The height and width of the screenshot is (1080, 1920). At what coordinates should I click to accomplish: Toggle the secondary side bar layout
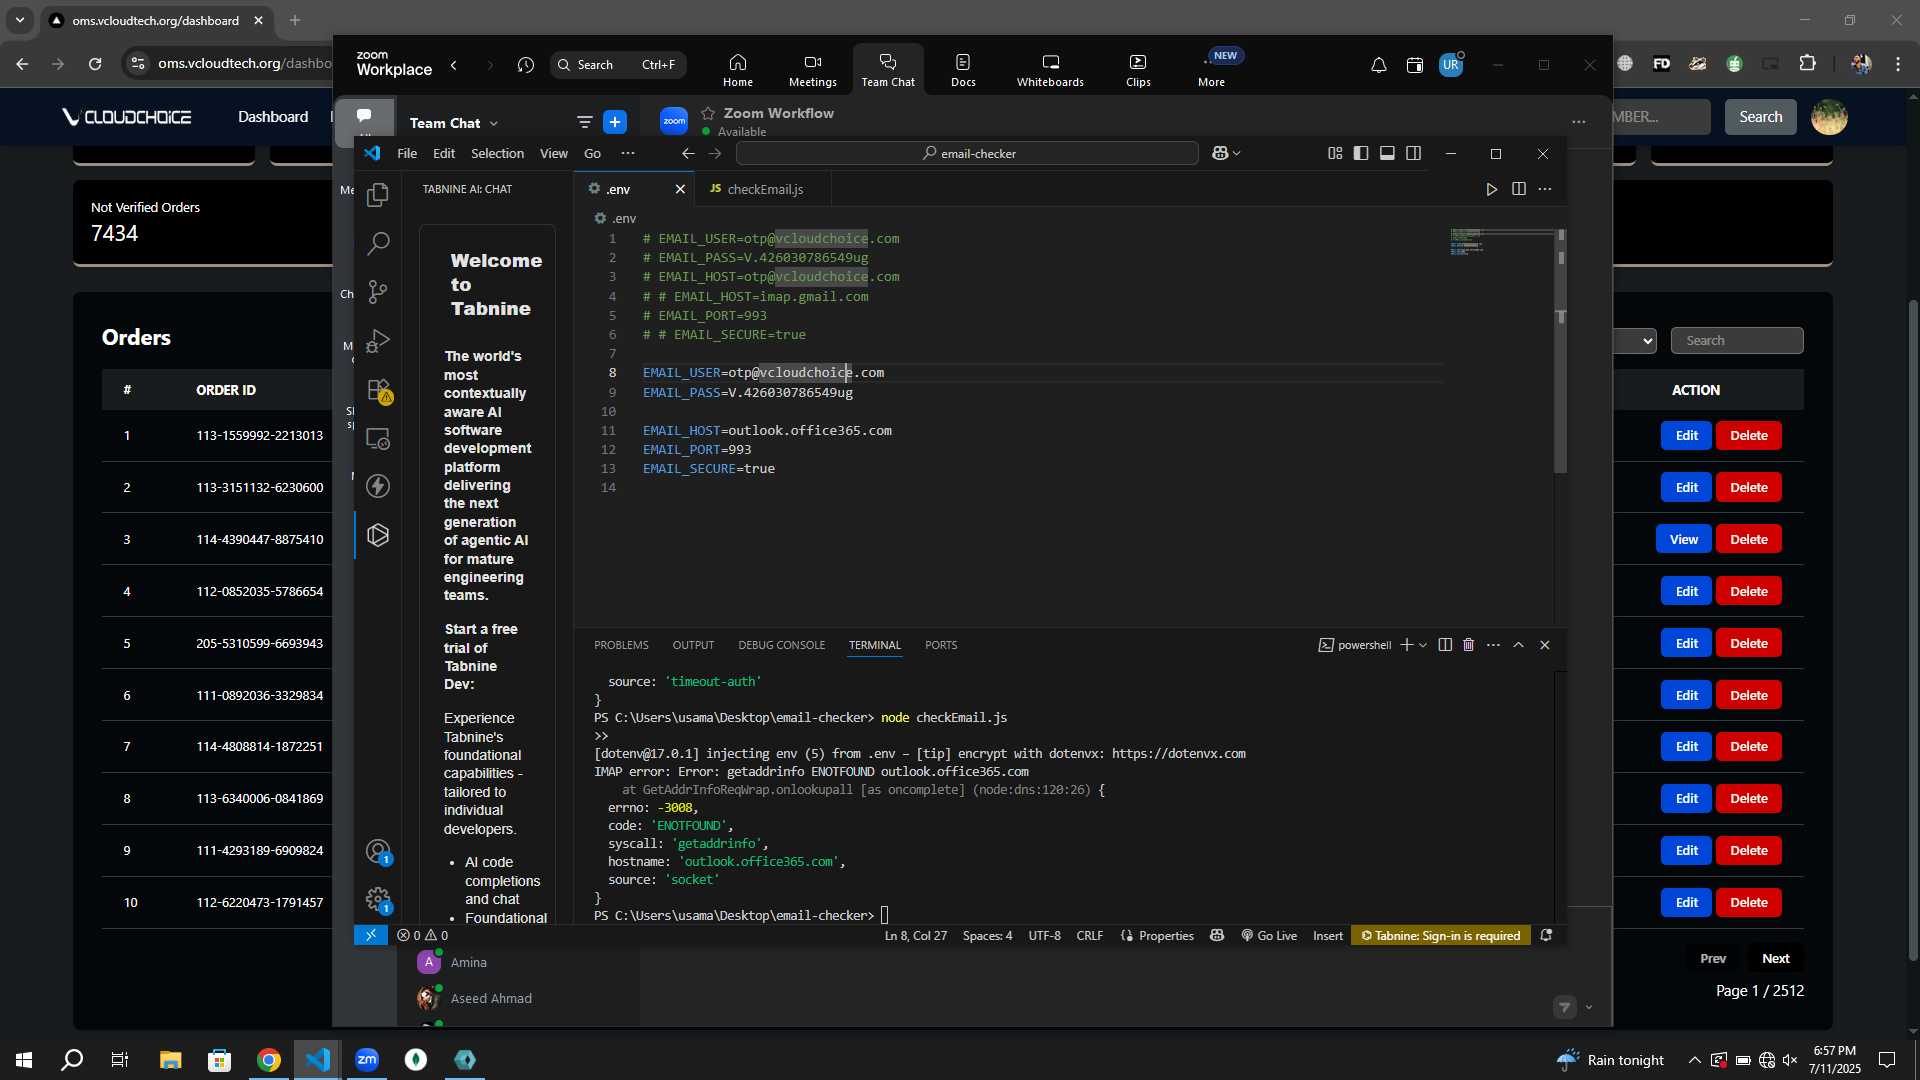coord(1413,153)
